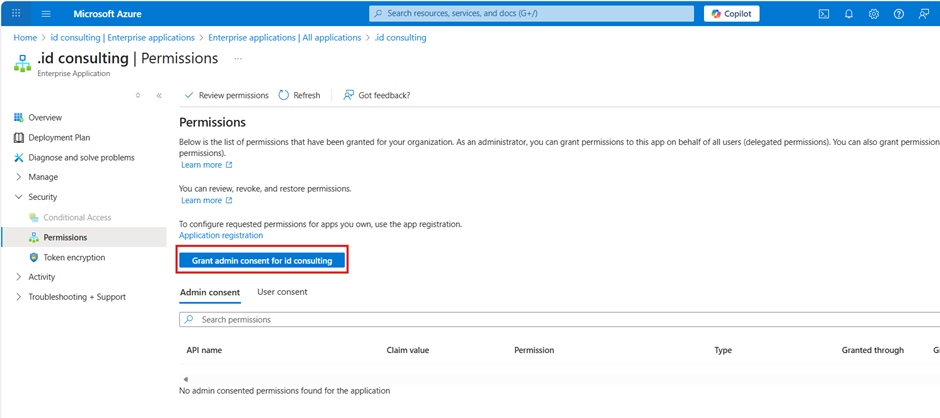Open id consulting | Enterprise applications breadcrumb

click(x=123, y=37)
